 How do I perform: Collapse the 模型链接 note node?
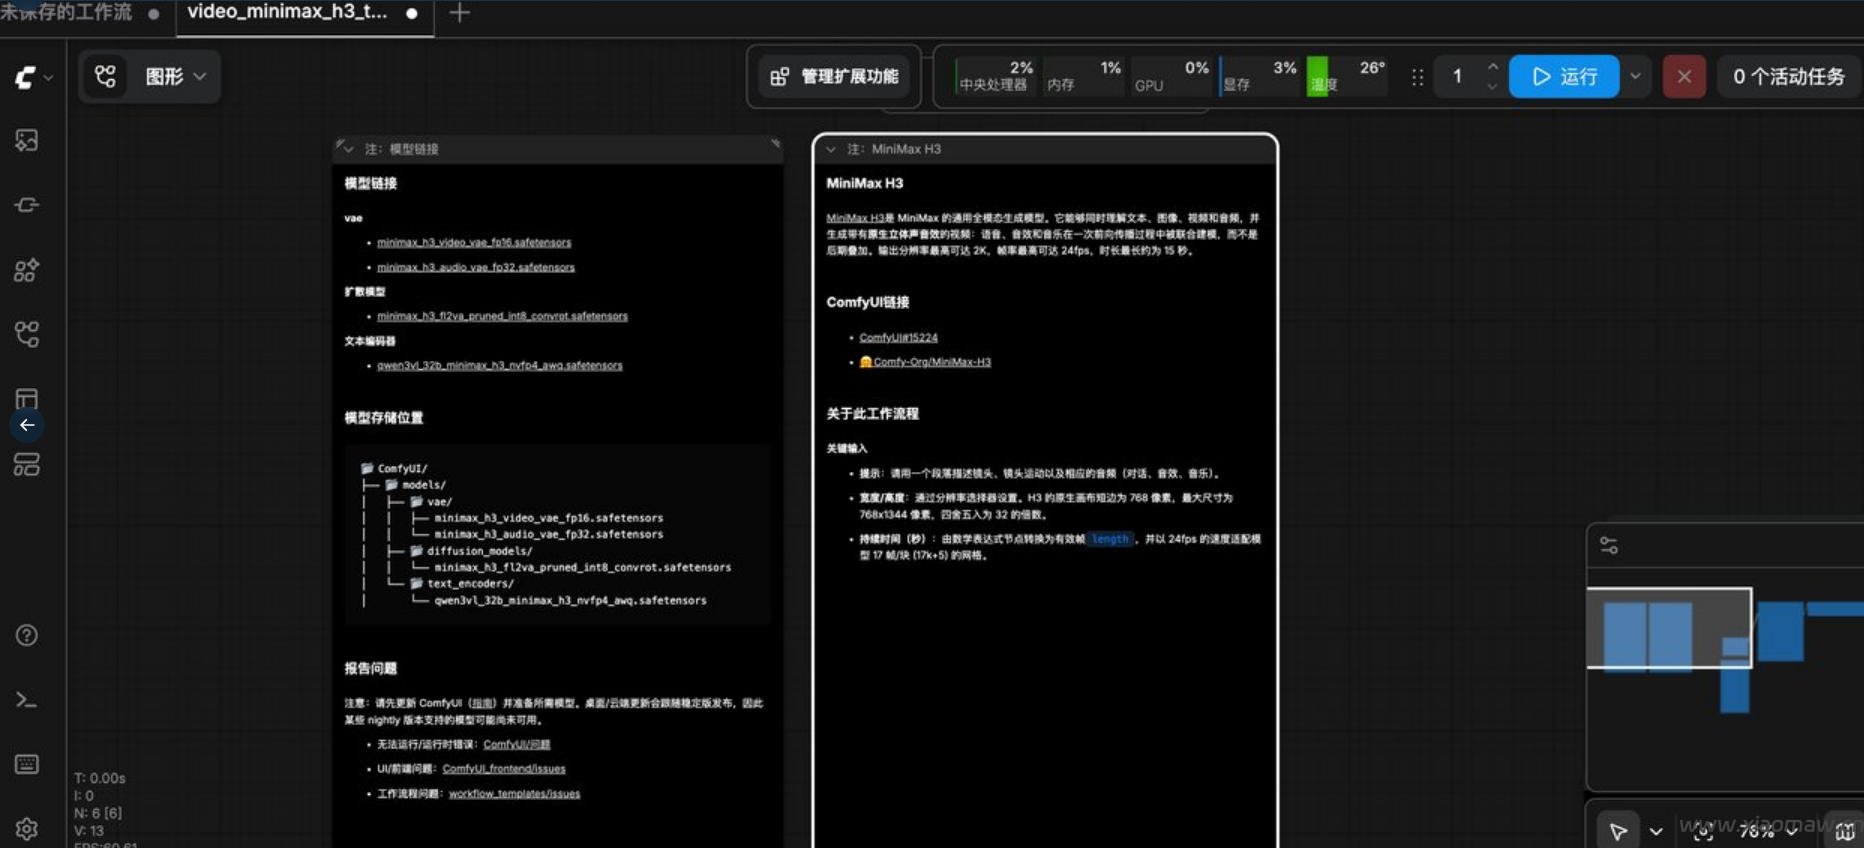(349, 149)
